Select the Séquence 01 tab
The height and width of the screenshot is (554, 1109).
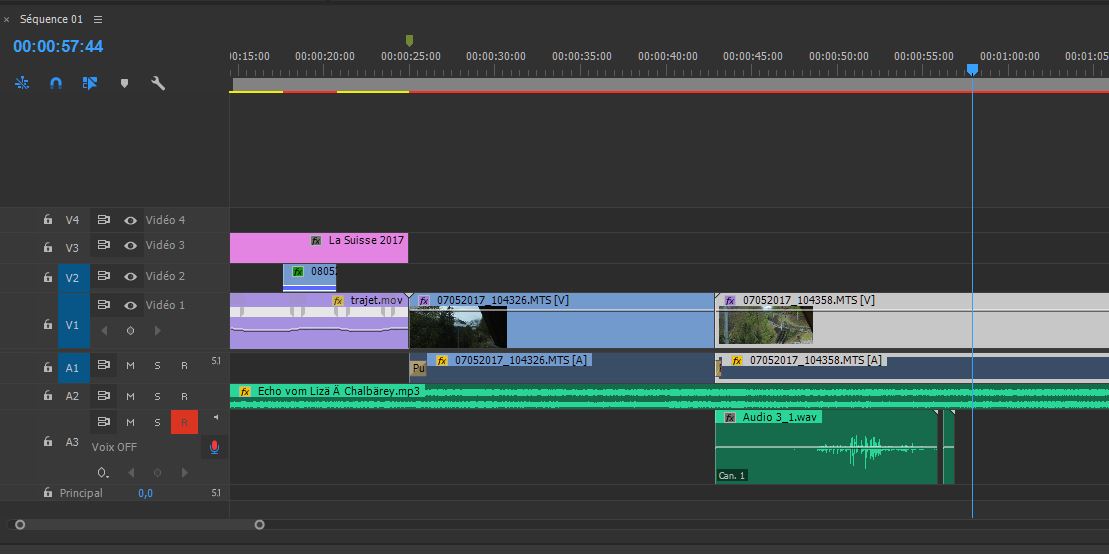(51, 19)
